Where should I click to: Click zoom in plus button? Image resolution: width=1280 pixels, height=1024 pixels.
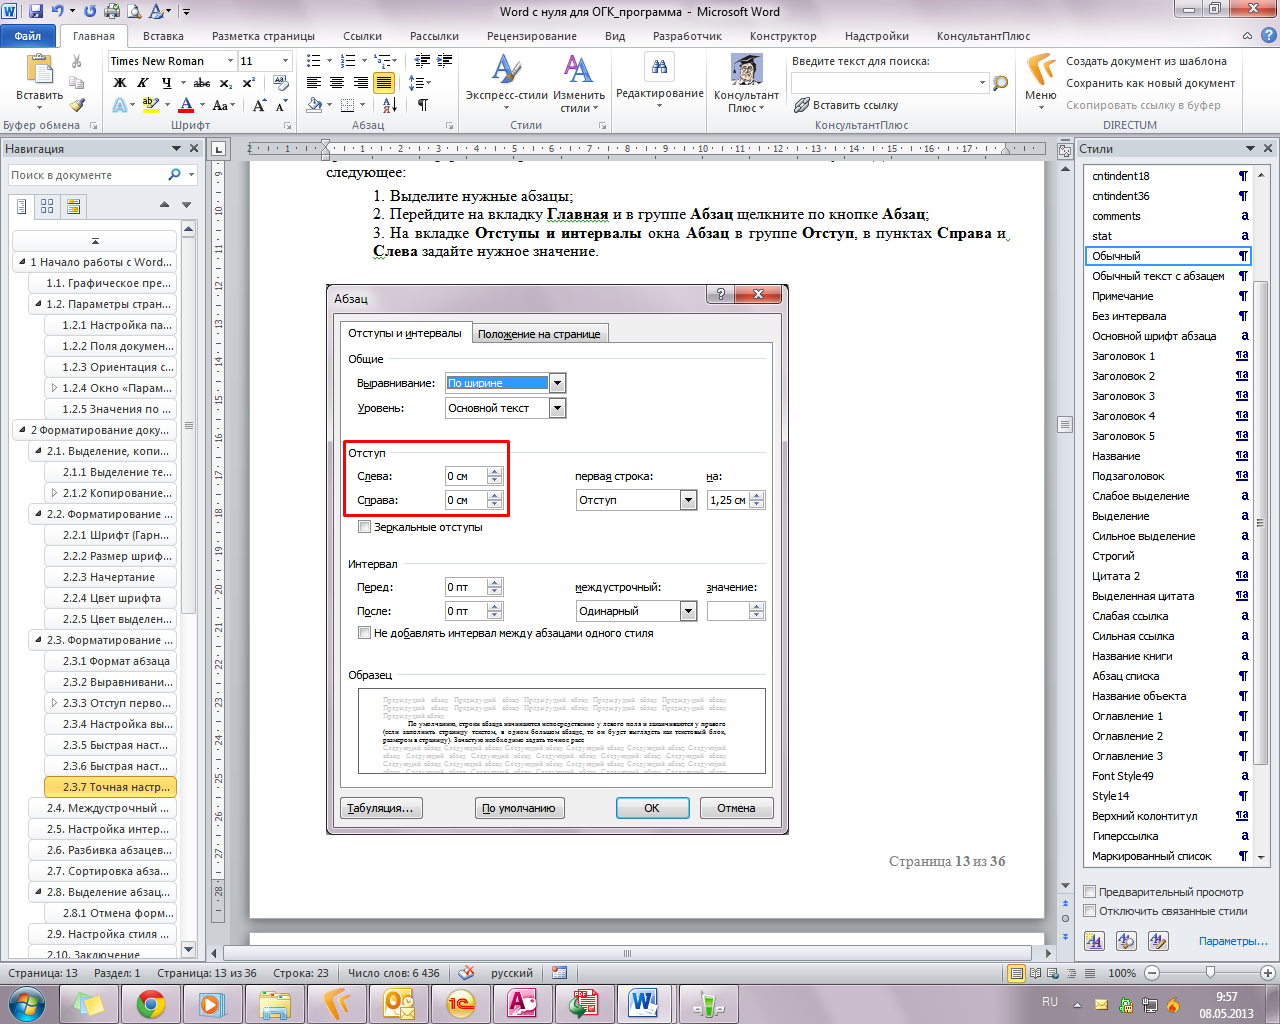1268,973
